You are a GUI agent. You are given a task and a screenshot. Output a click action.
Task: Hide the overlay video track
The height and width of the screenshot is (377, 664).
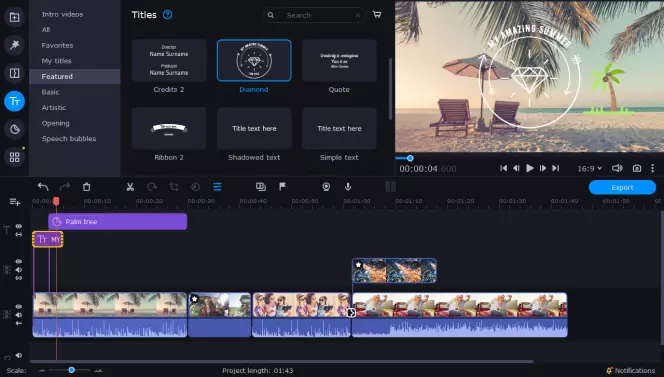click(x=19, y=262)
